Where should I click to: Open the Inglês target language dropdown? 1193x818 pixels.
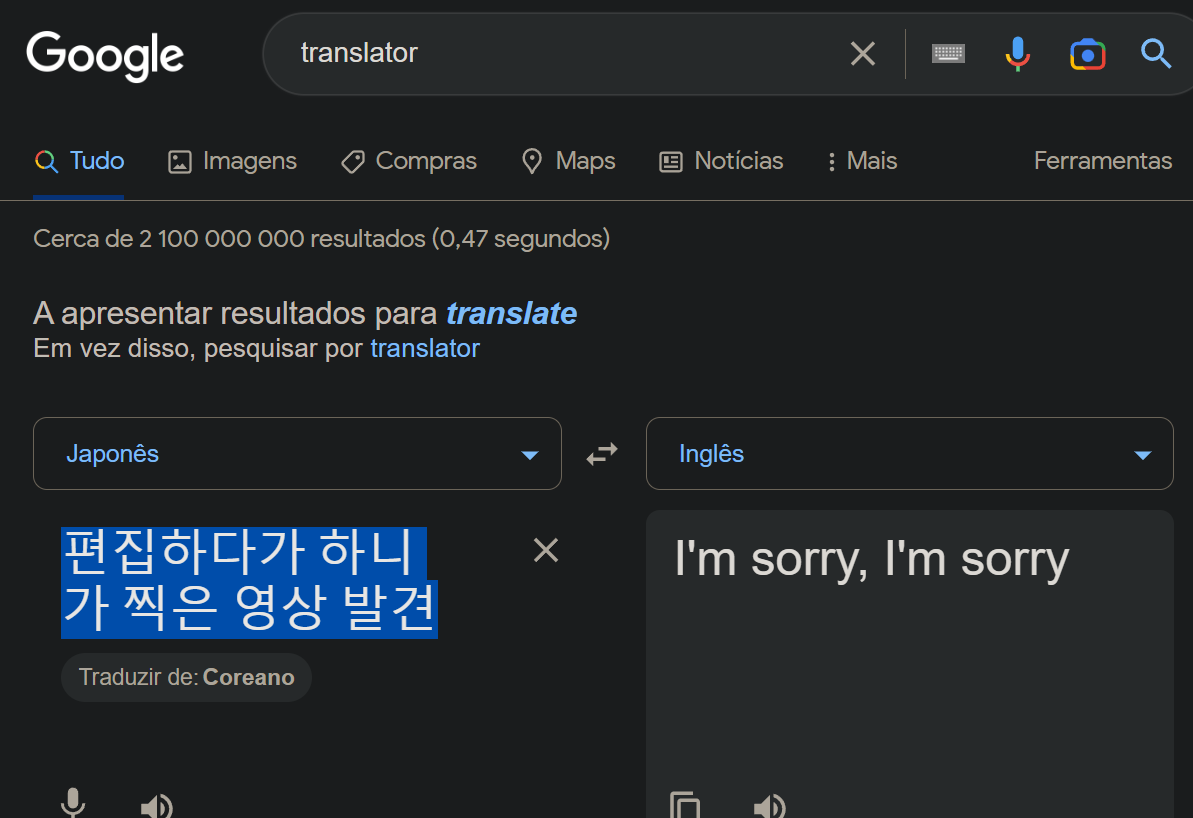click(x=910, y=453)
